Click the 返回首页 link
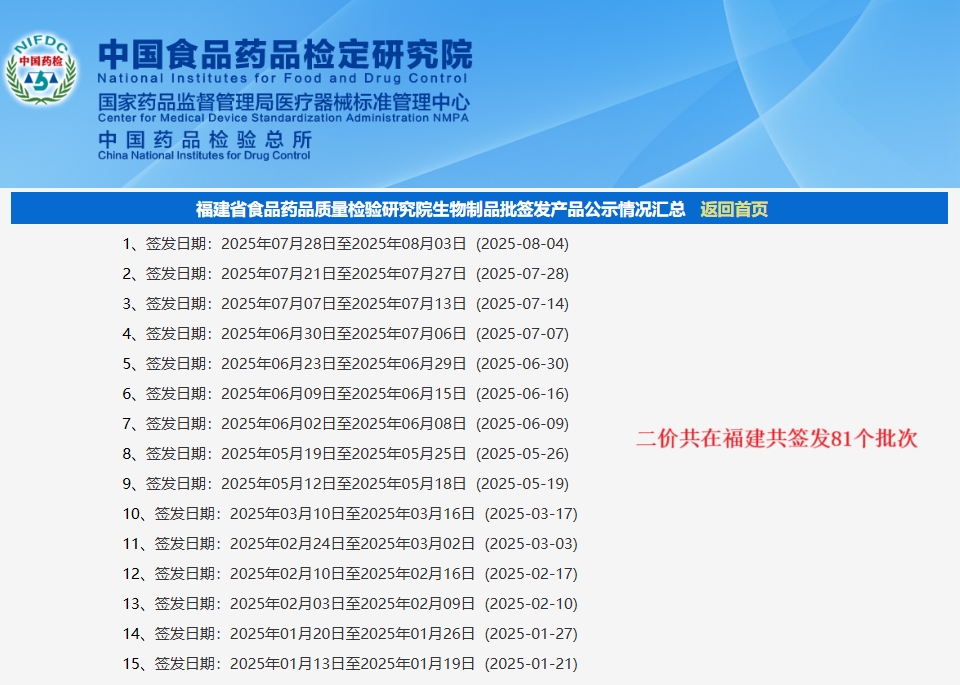Viewport: 960px width, 685px height. (733, 209)
